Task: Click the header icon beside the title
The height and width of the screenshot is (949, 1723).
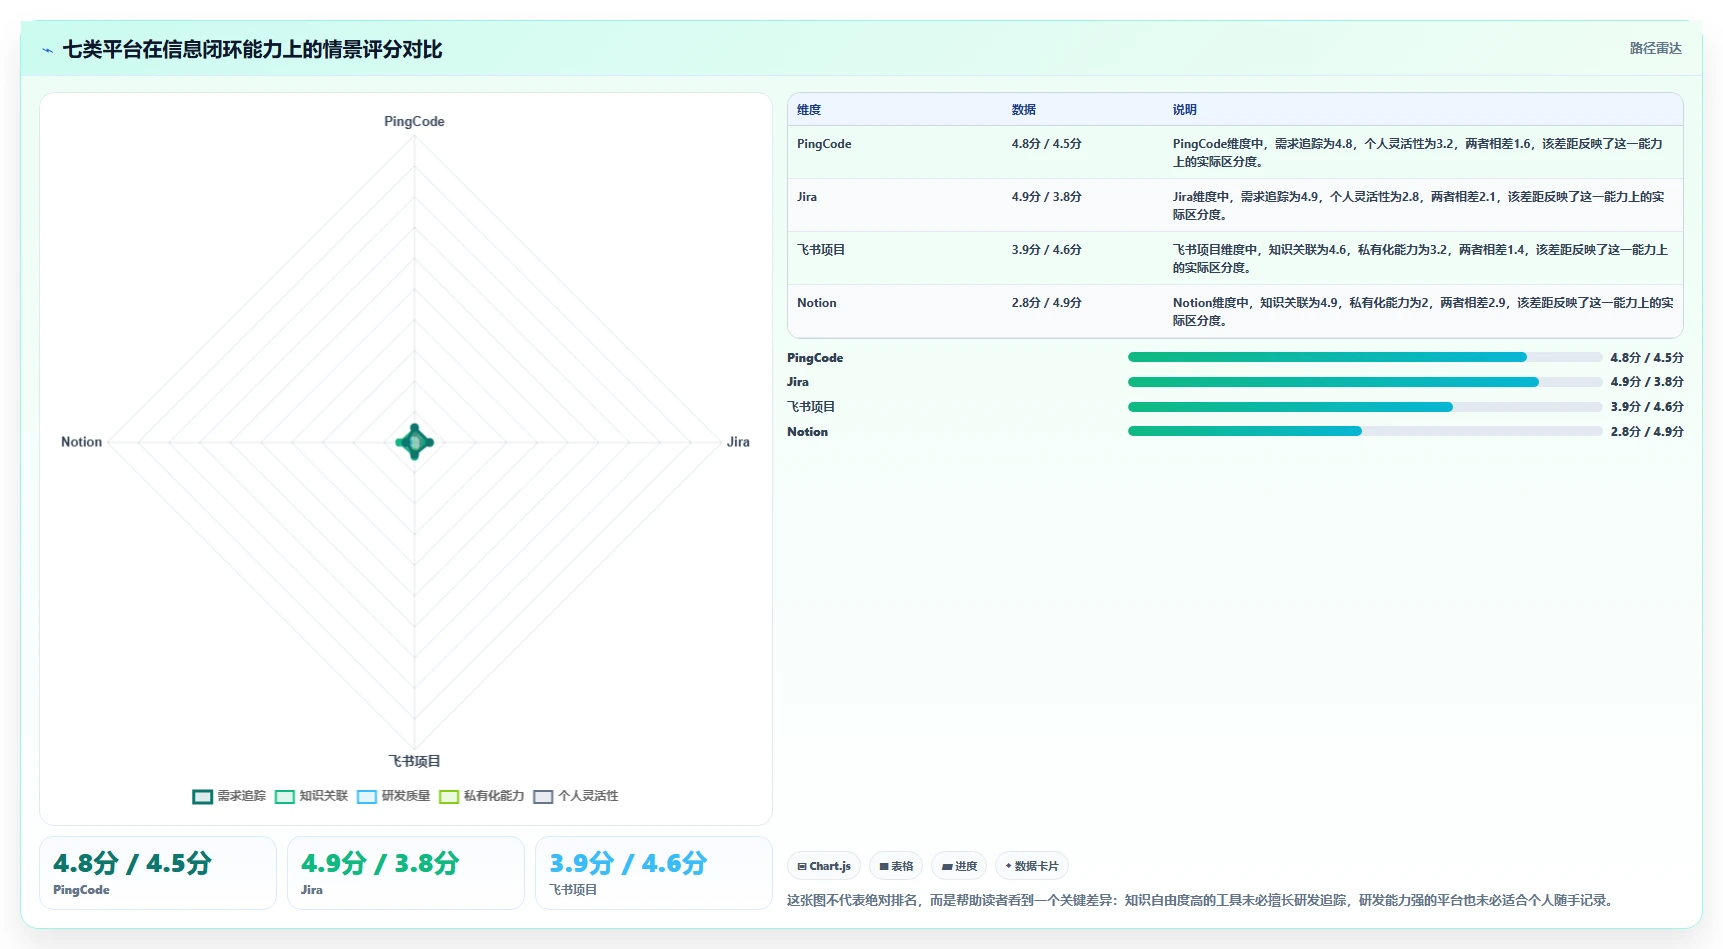Action: [47, 50]
